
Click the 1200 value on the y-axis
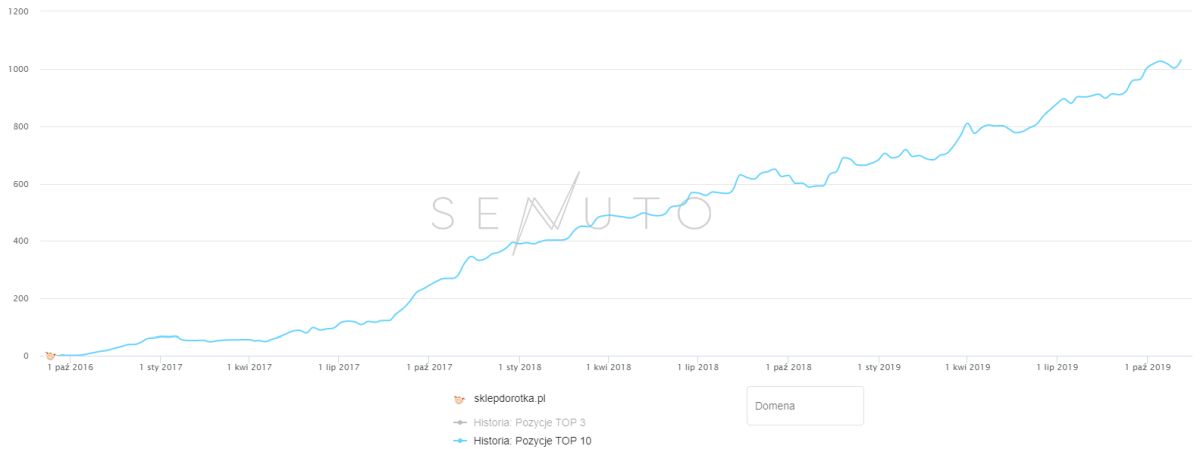click(x=18, y=12)
